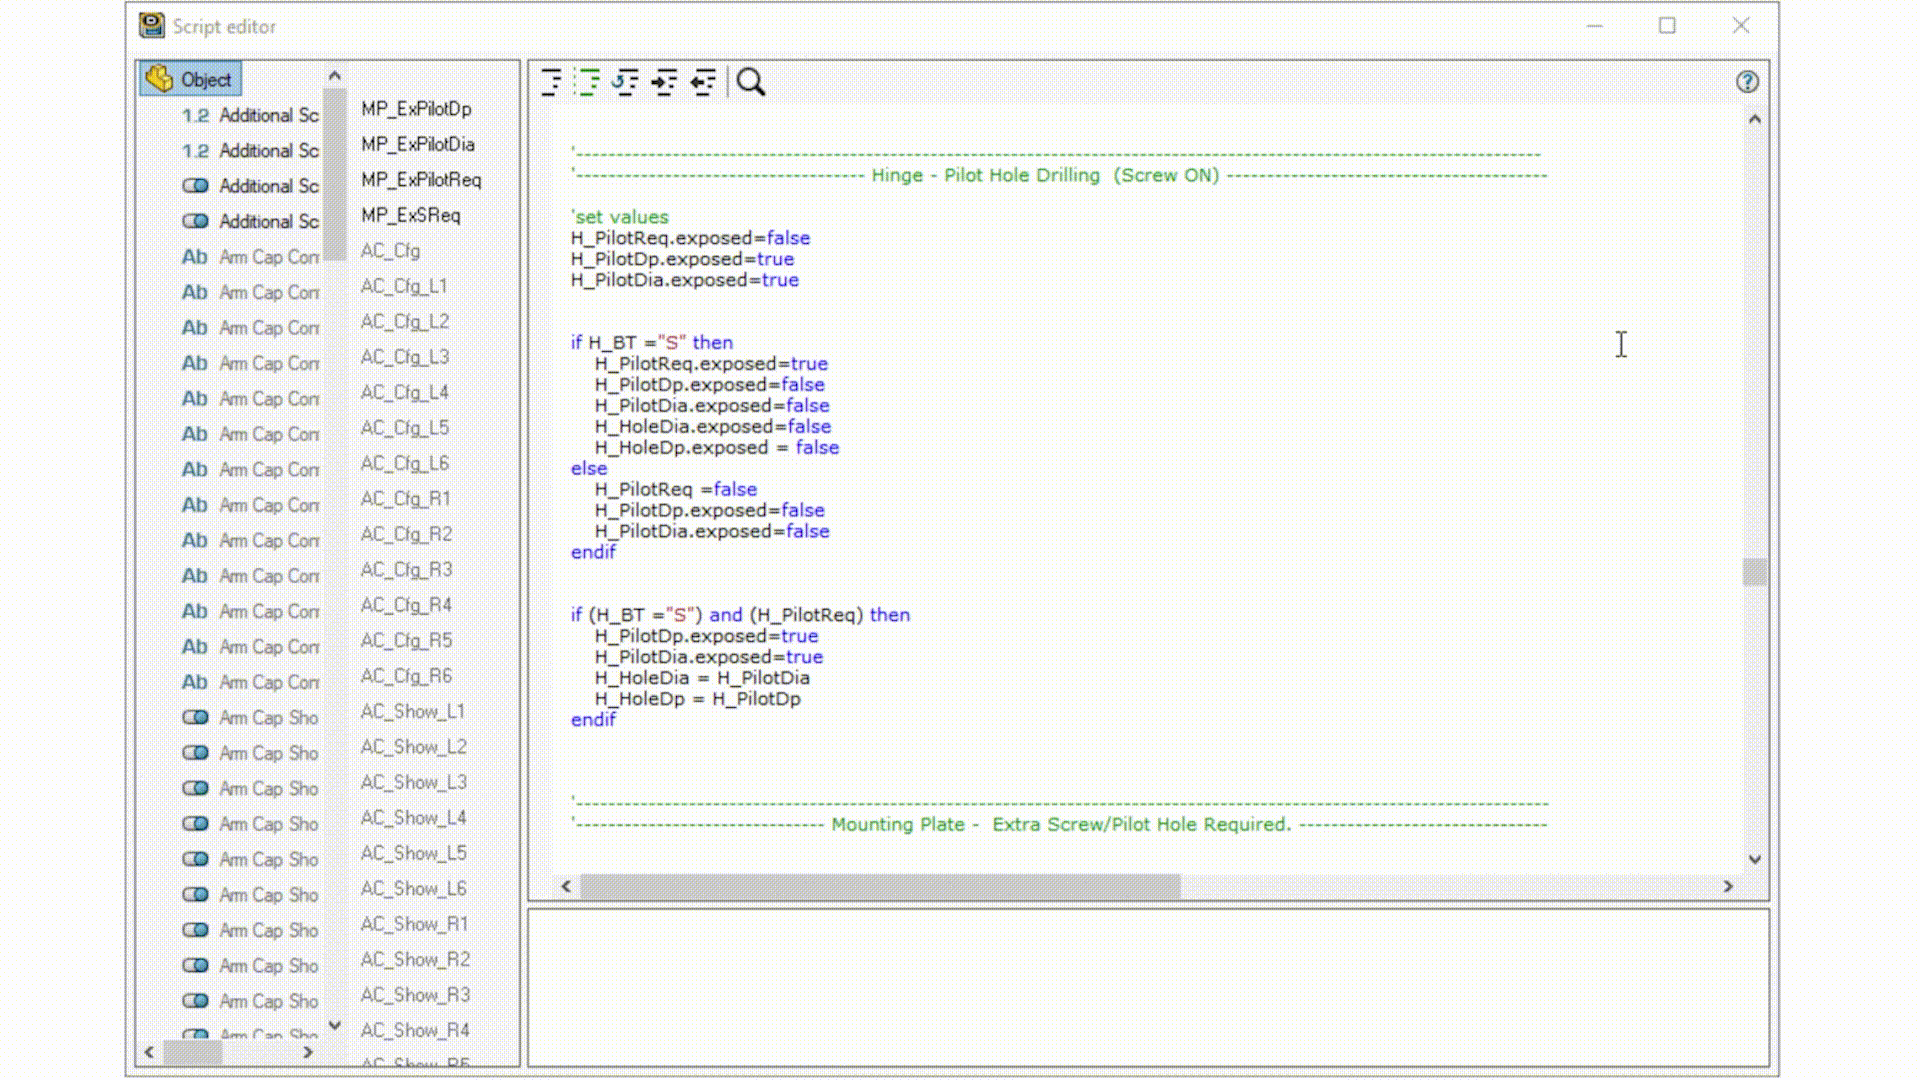Click the code editor horizontal scroll-left arrow
This screenshot has width=1920, height=1080.
click(x=567, y=886)
